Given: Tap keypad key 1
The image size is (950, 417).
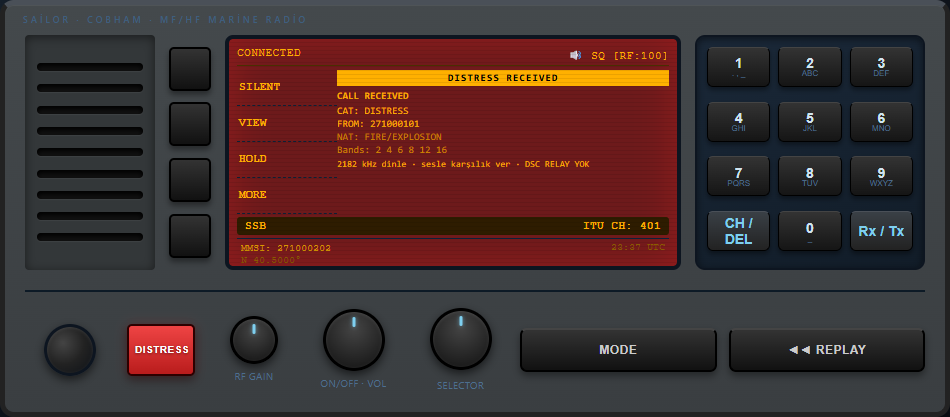Looking at the screenshot, I should click(738, 67).
